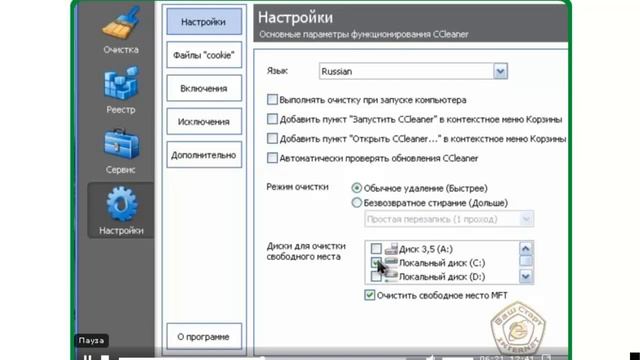Click the drive list scrollbar thumb
This screenshot has height=360, width=640.
pyautogui.click(x=526, y=261)
